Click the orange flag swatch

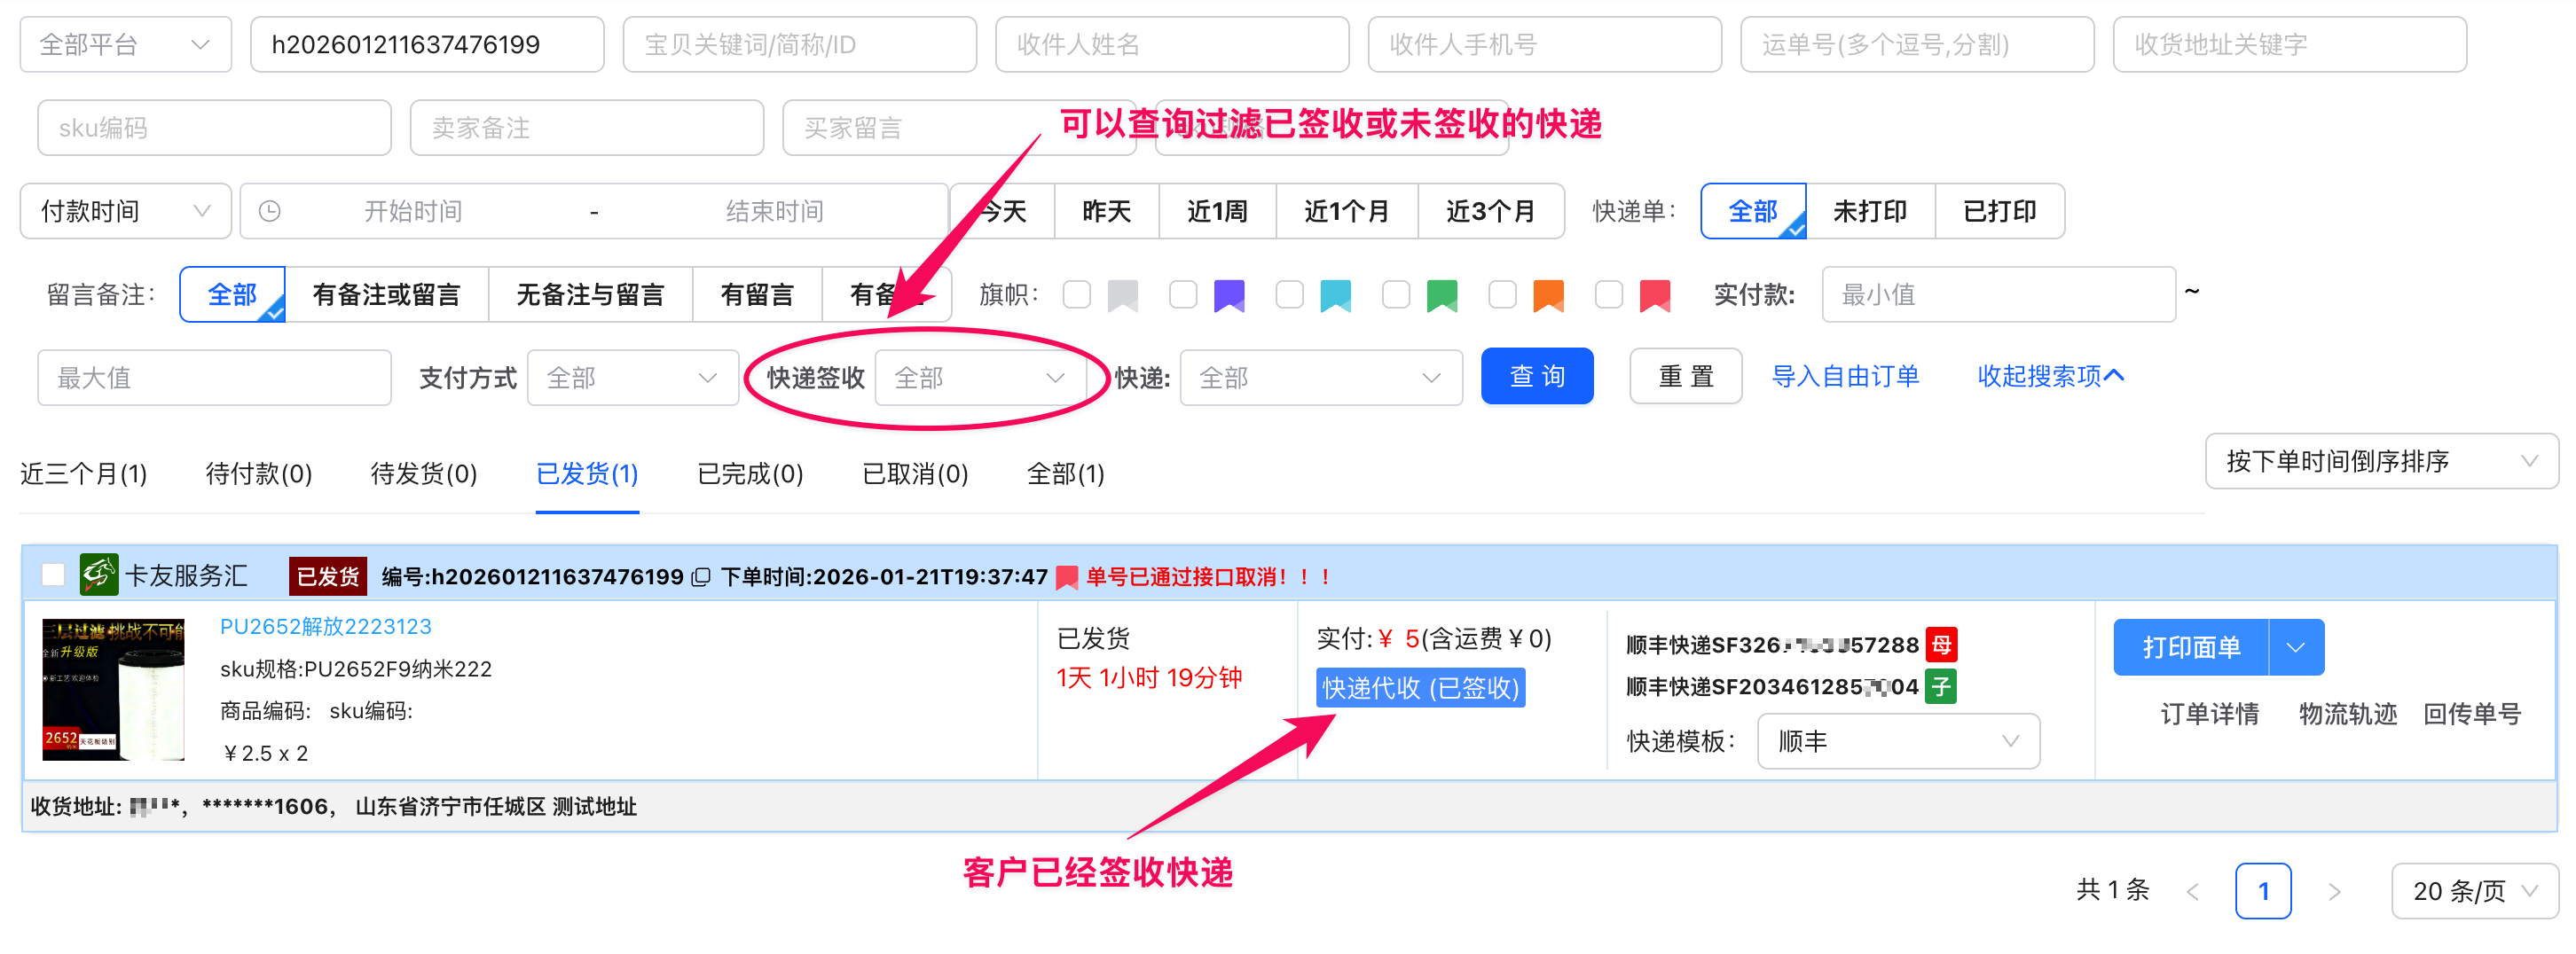pyautogui.click(x=1548, y=295)
